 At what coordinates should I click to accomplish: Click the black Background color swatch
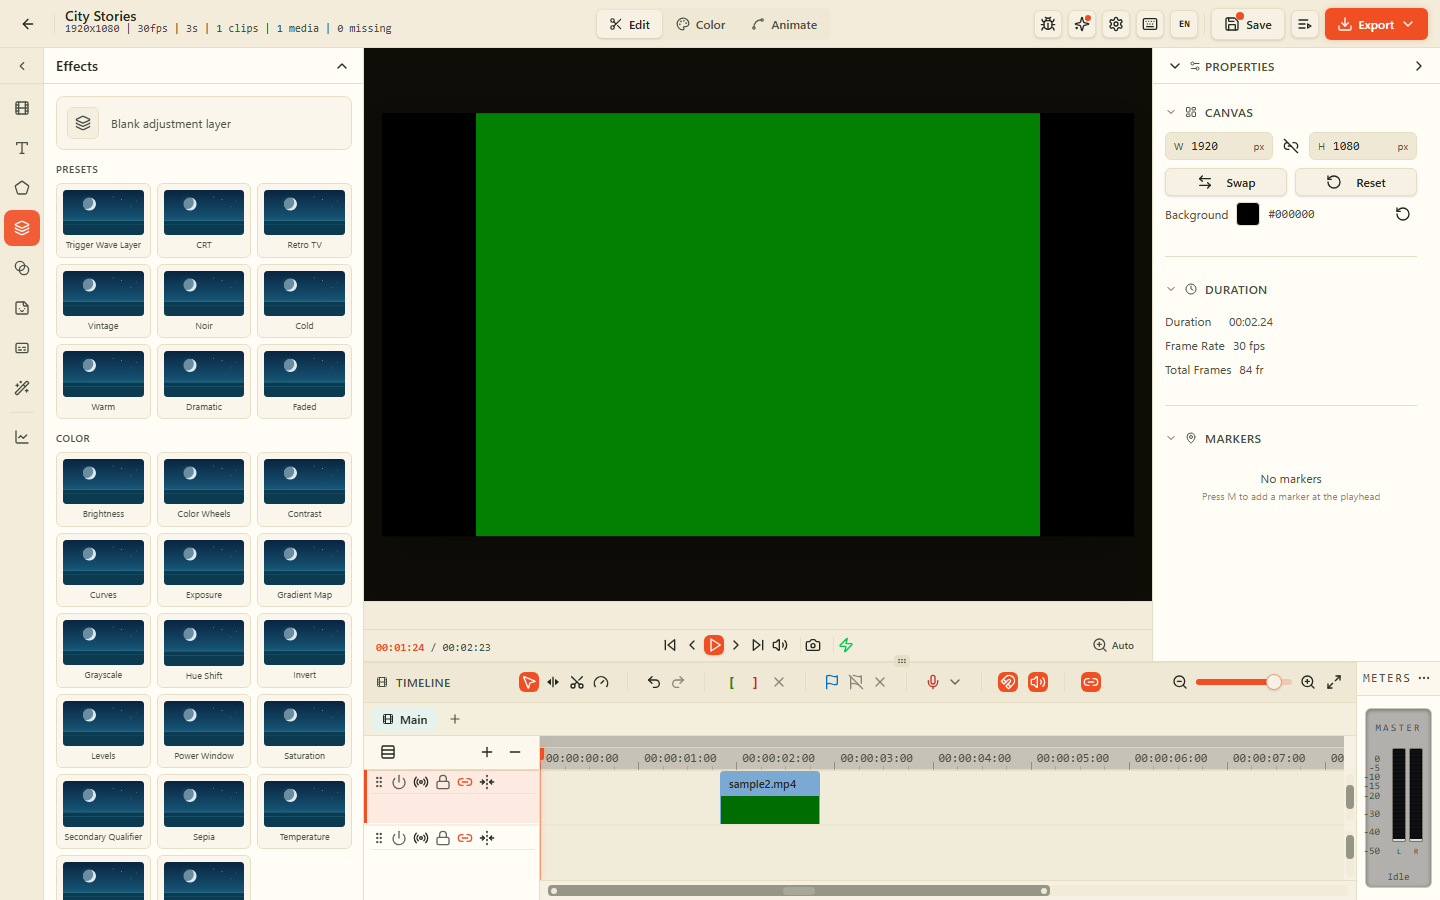pos(1248,214)
